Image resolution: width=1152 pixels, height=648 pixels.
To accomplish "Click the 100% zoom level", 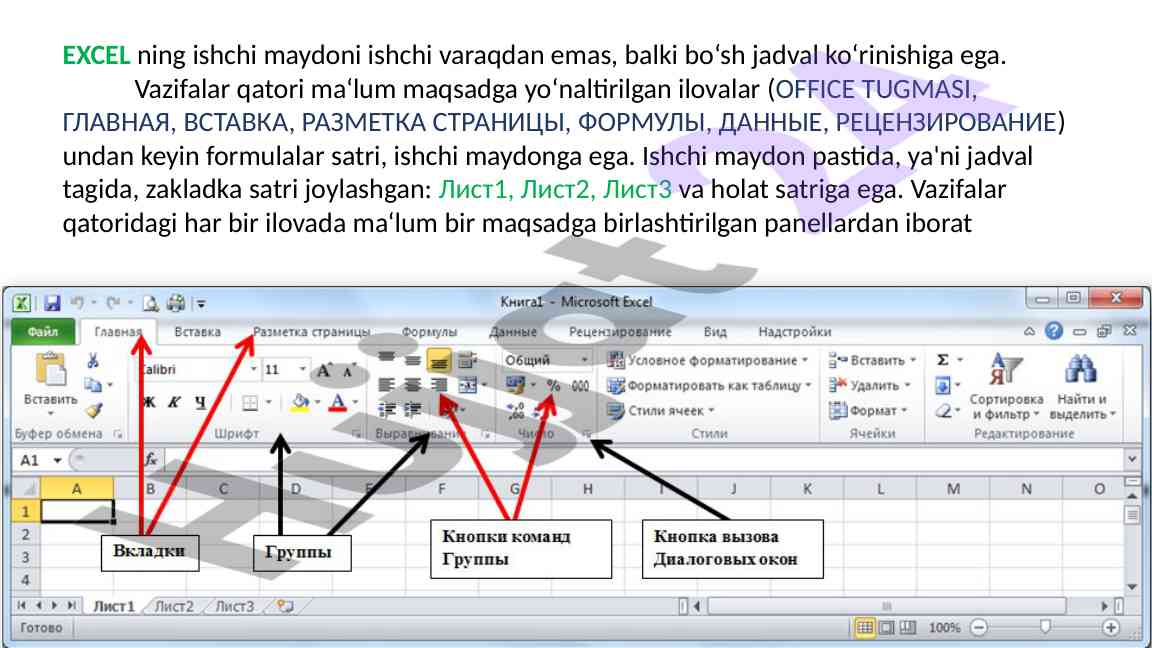I will tap(944, 627).
